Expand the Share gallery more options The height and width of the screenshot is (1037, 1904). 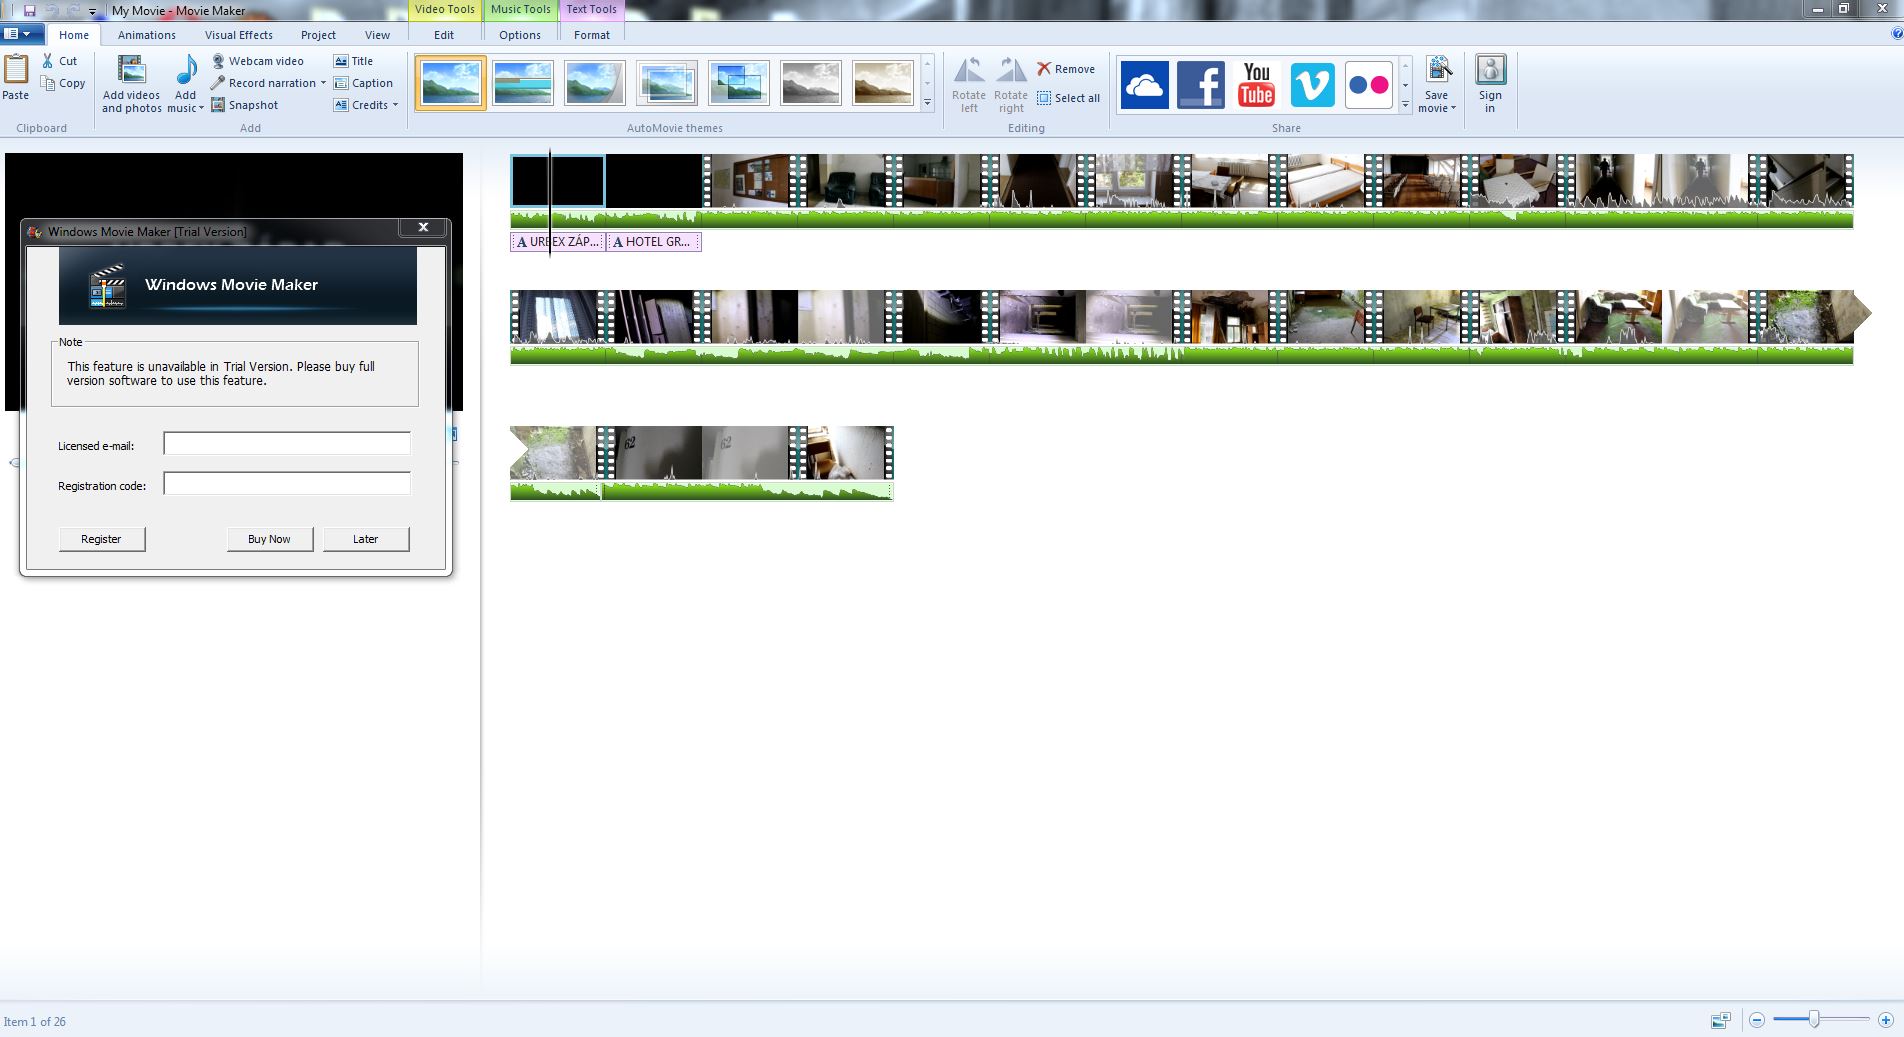click(x=1405, y=104)
